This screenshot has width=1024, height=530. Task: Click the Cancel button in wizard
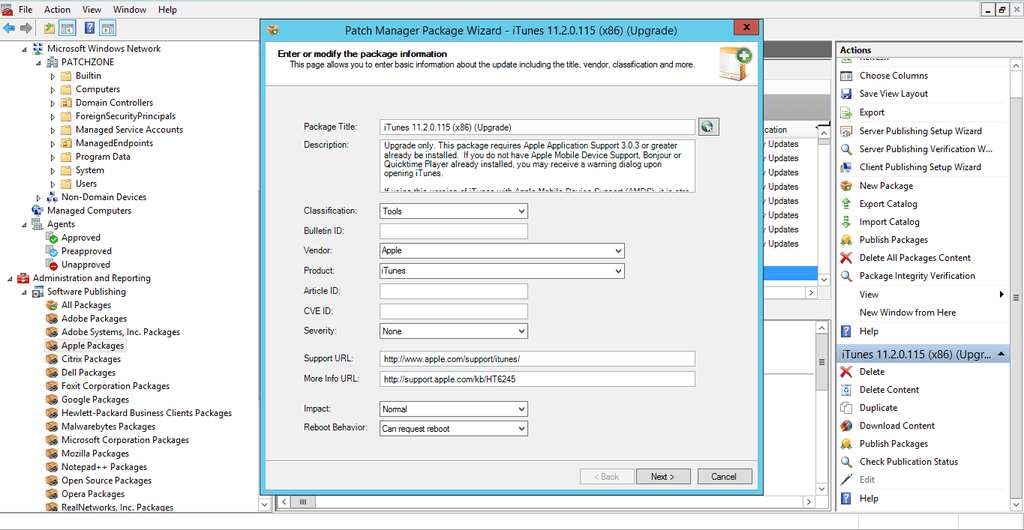pos(724,476)
